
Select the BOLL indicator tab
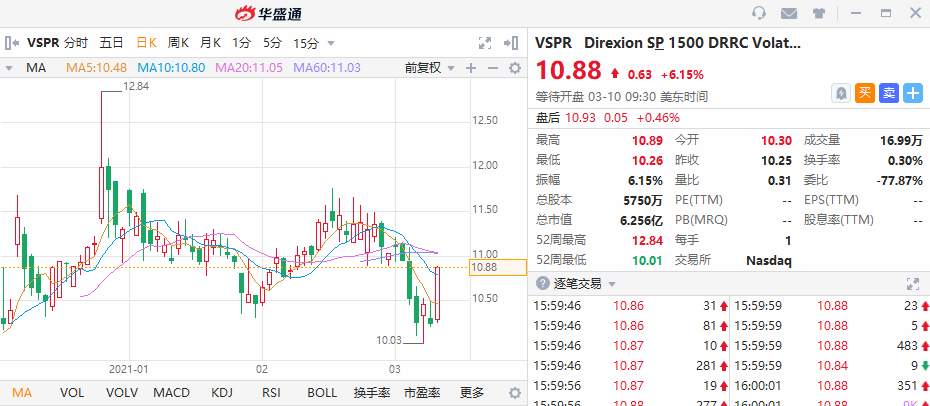[322, 392]
